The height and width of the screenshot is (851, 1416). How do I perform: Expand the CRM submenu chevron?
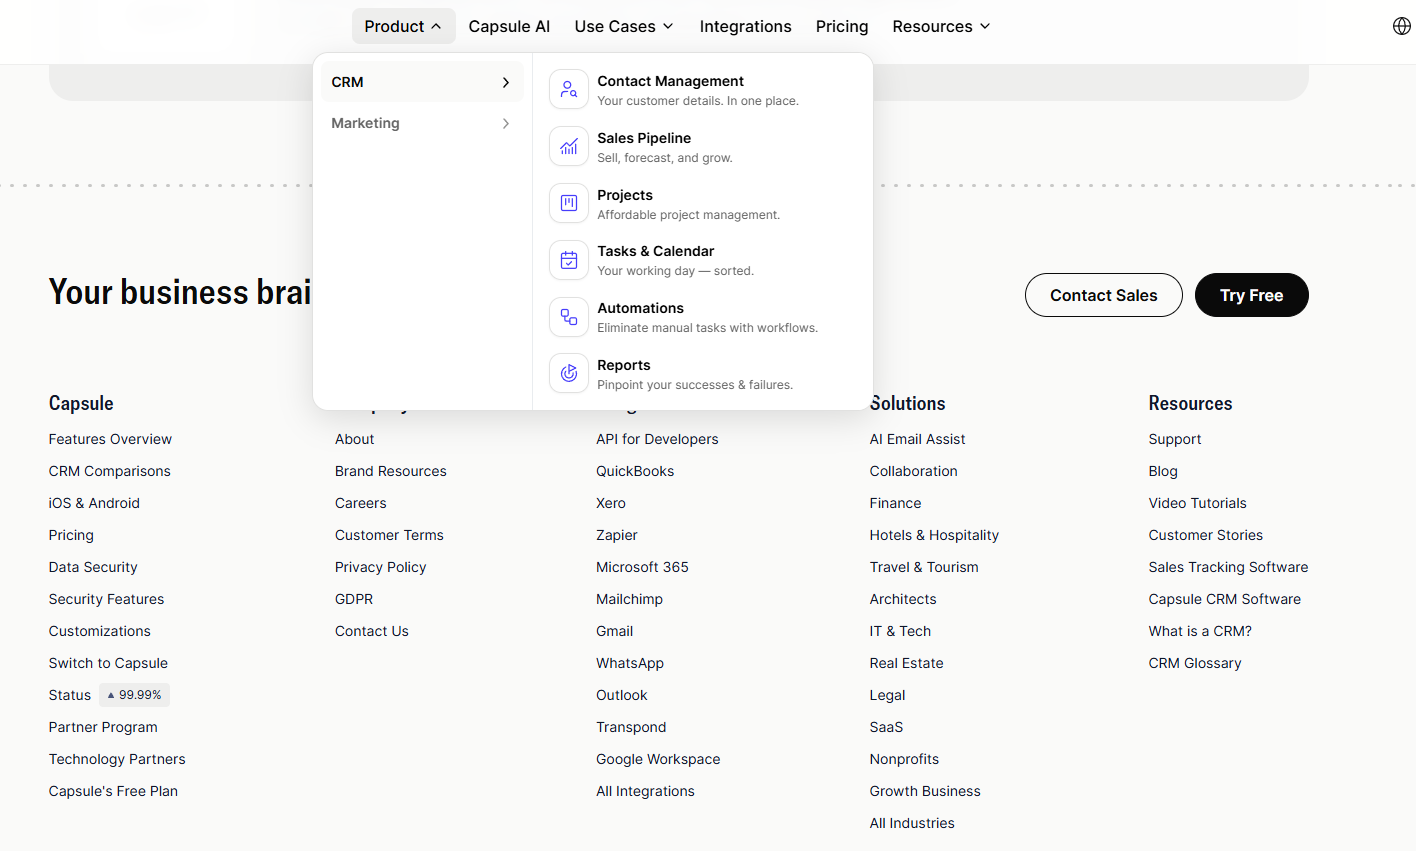coord(505,82)
